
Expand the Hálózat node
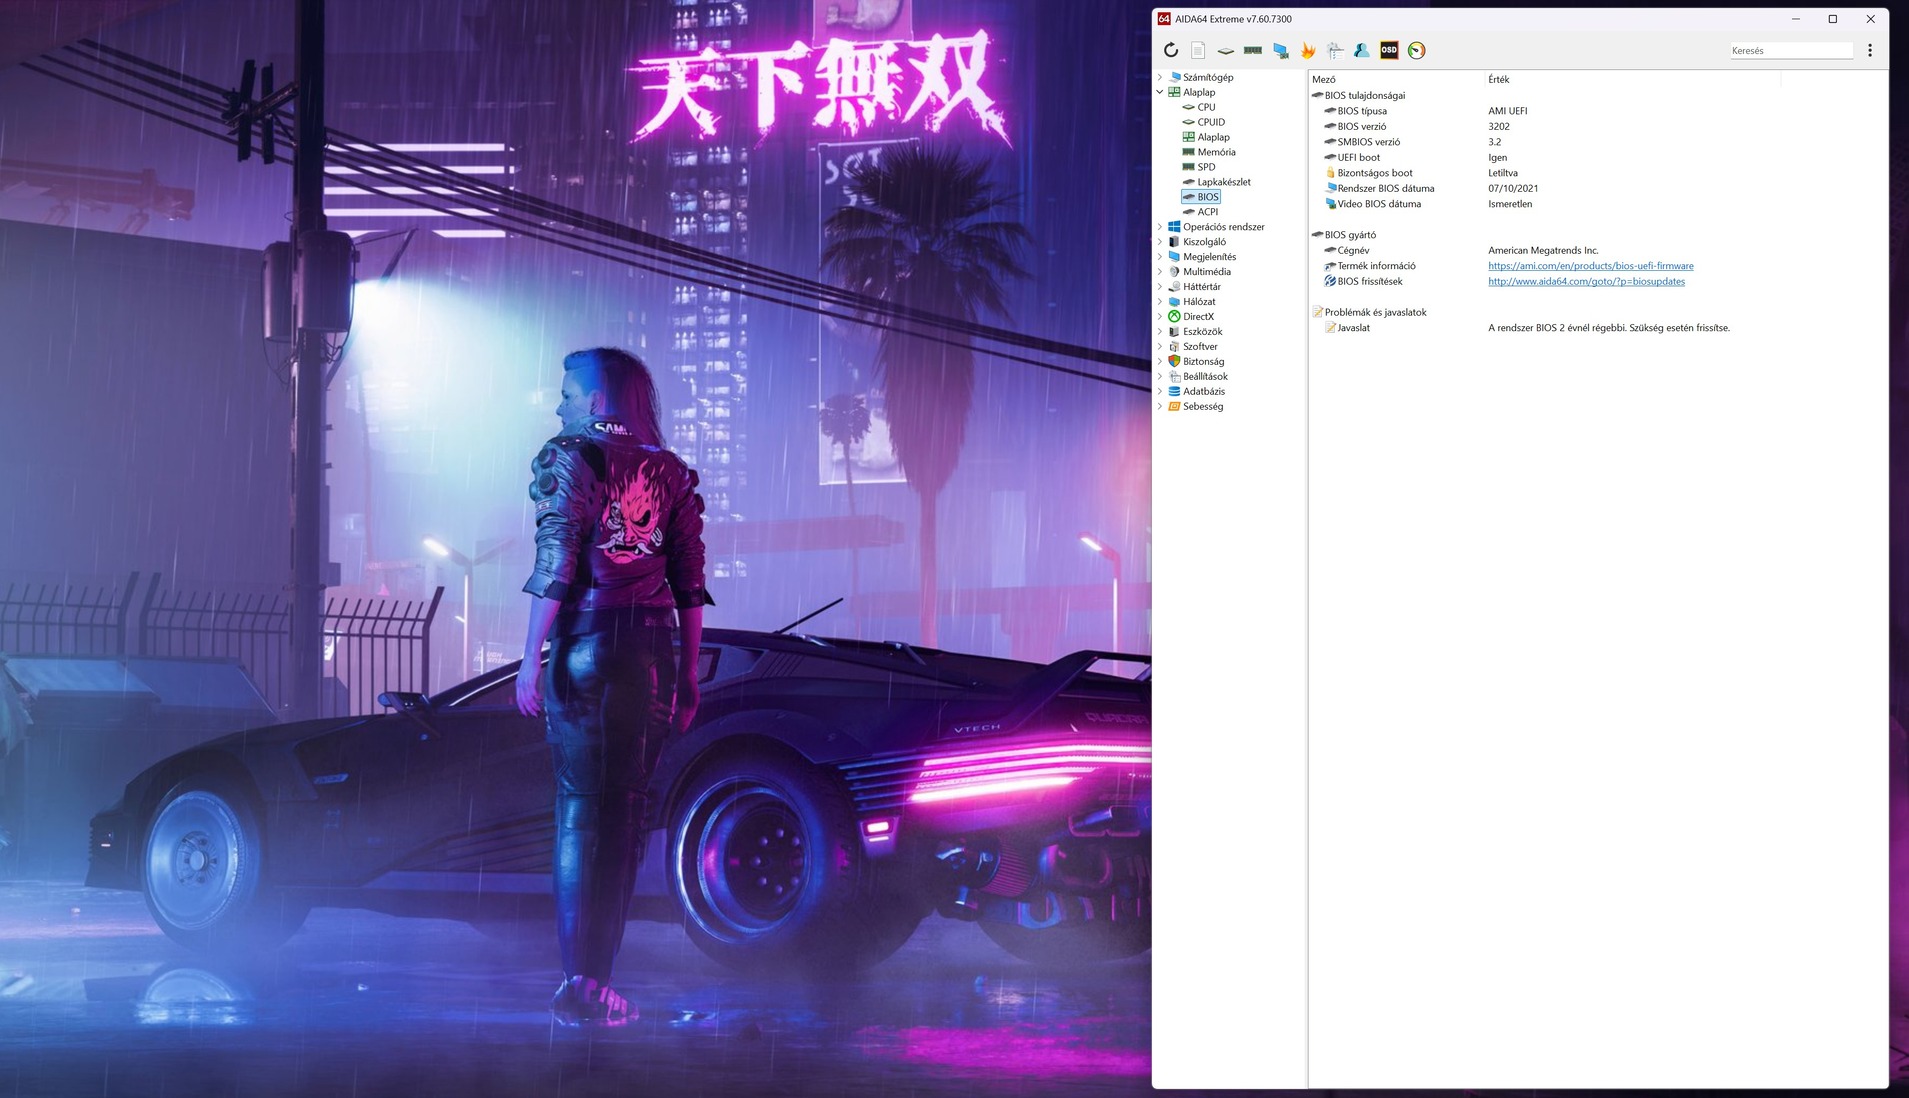click(x=1160, y=302)
